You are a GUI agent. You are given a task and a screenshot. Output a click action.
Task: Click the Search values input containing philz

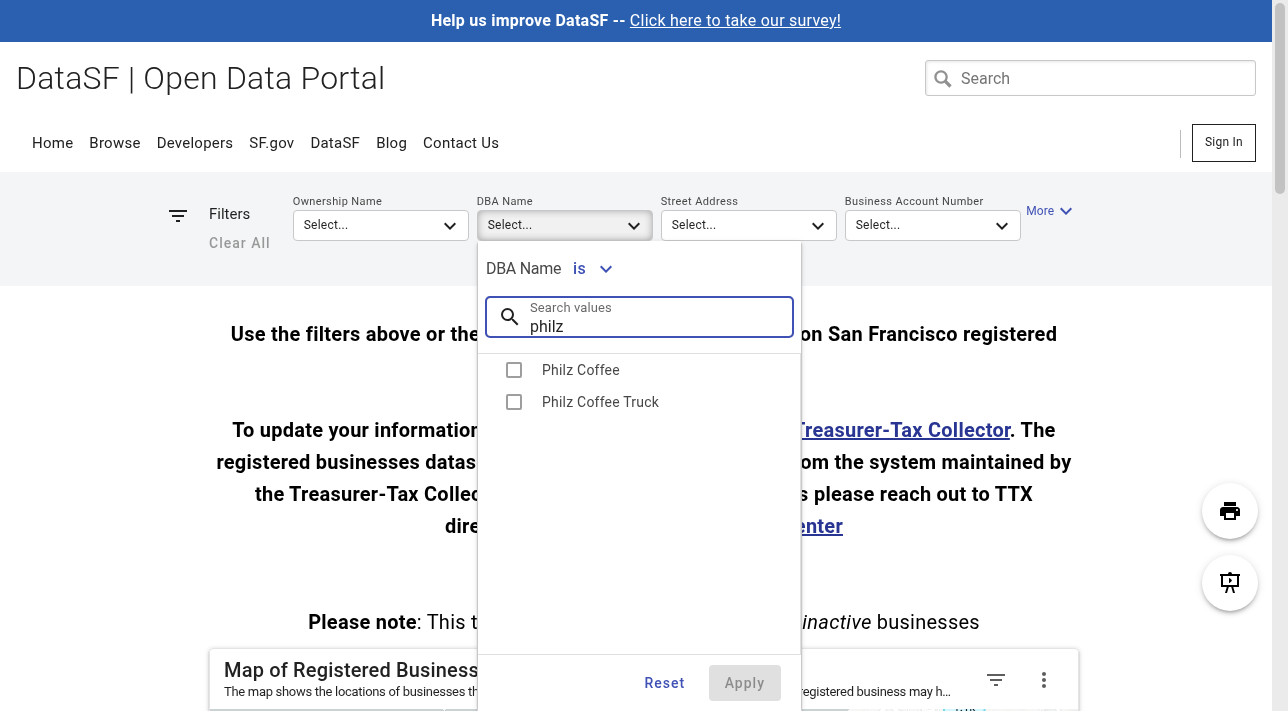click(640, 317)
